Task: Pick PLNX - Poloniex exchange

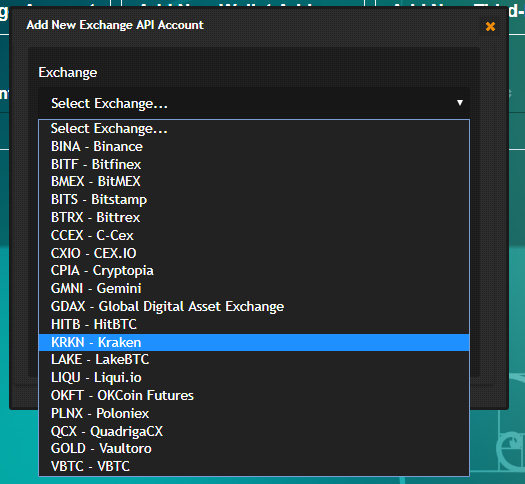Action: tap(254, 413)
